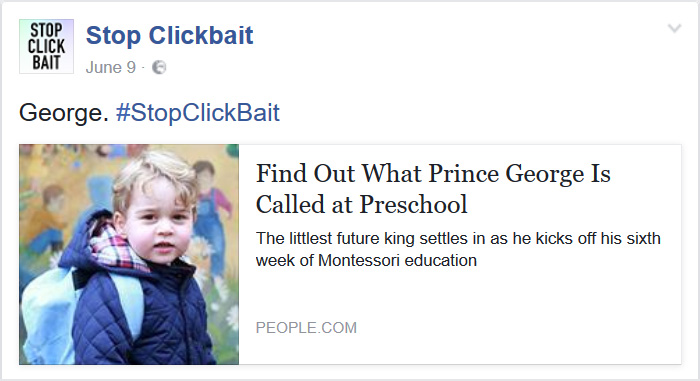This screenshot has width=700, height=381.
Task: Click the Prince George article thumbnail
Action: (x=129, y=254)
